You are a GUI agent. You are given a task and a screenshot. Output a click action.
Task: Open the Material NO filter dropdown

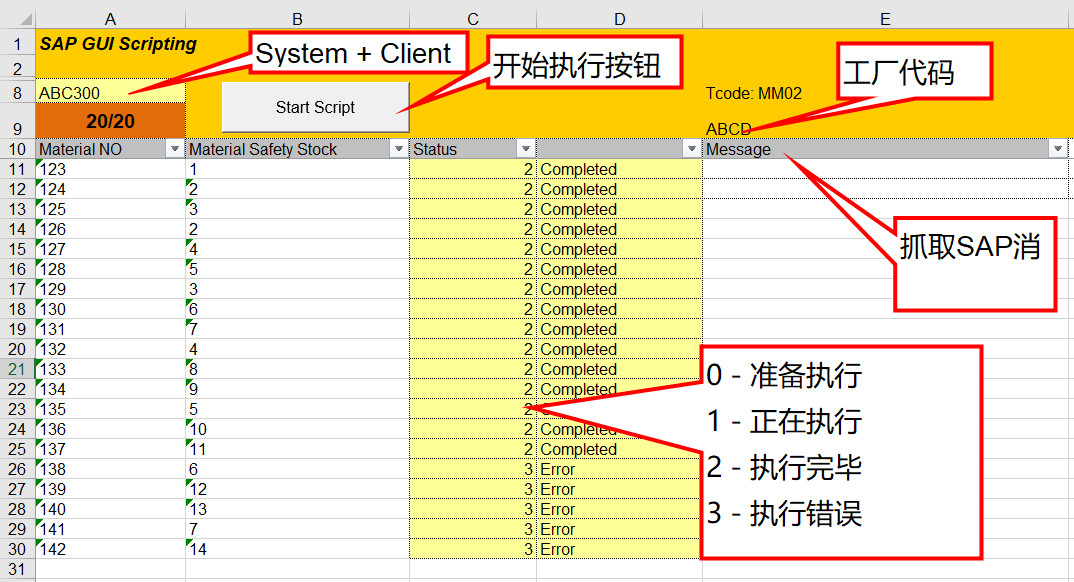[175, 149]
